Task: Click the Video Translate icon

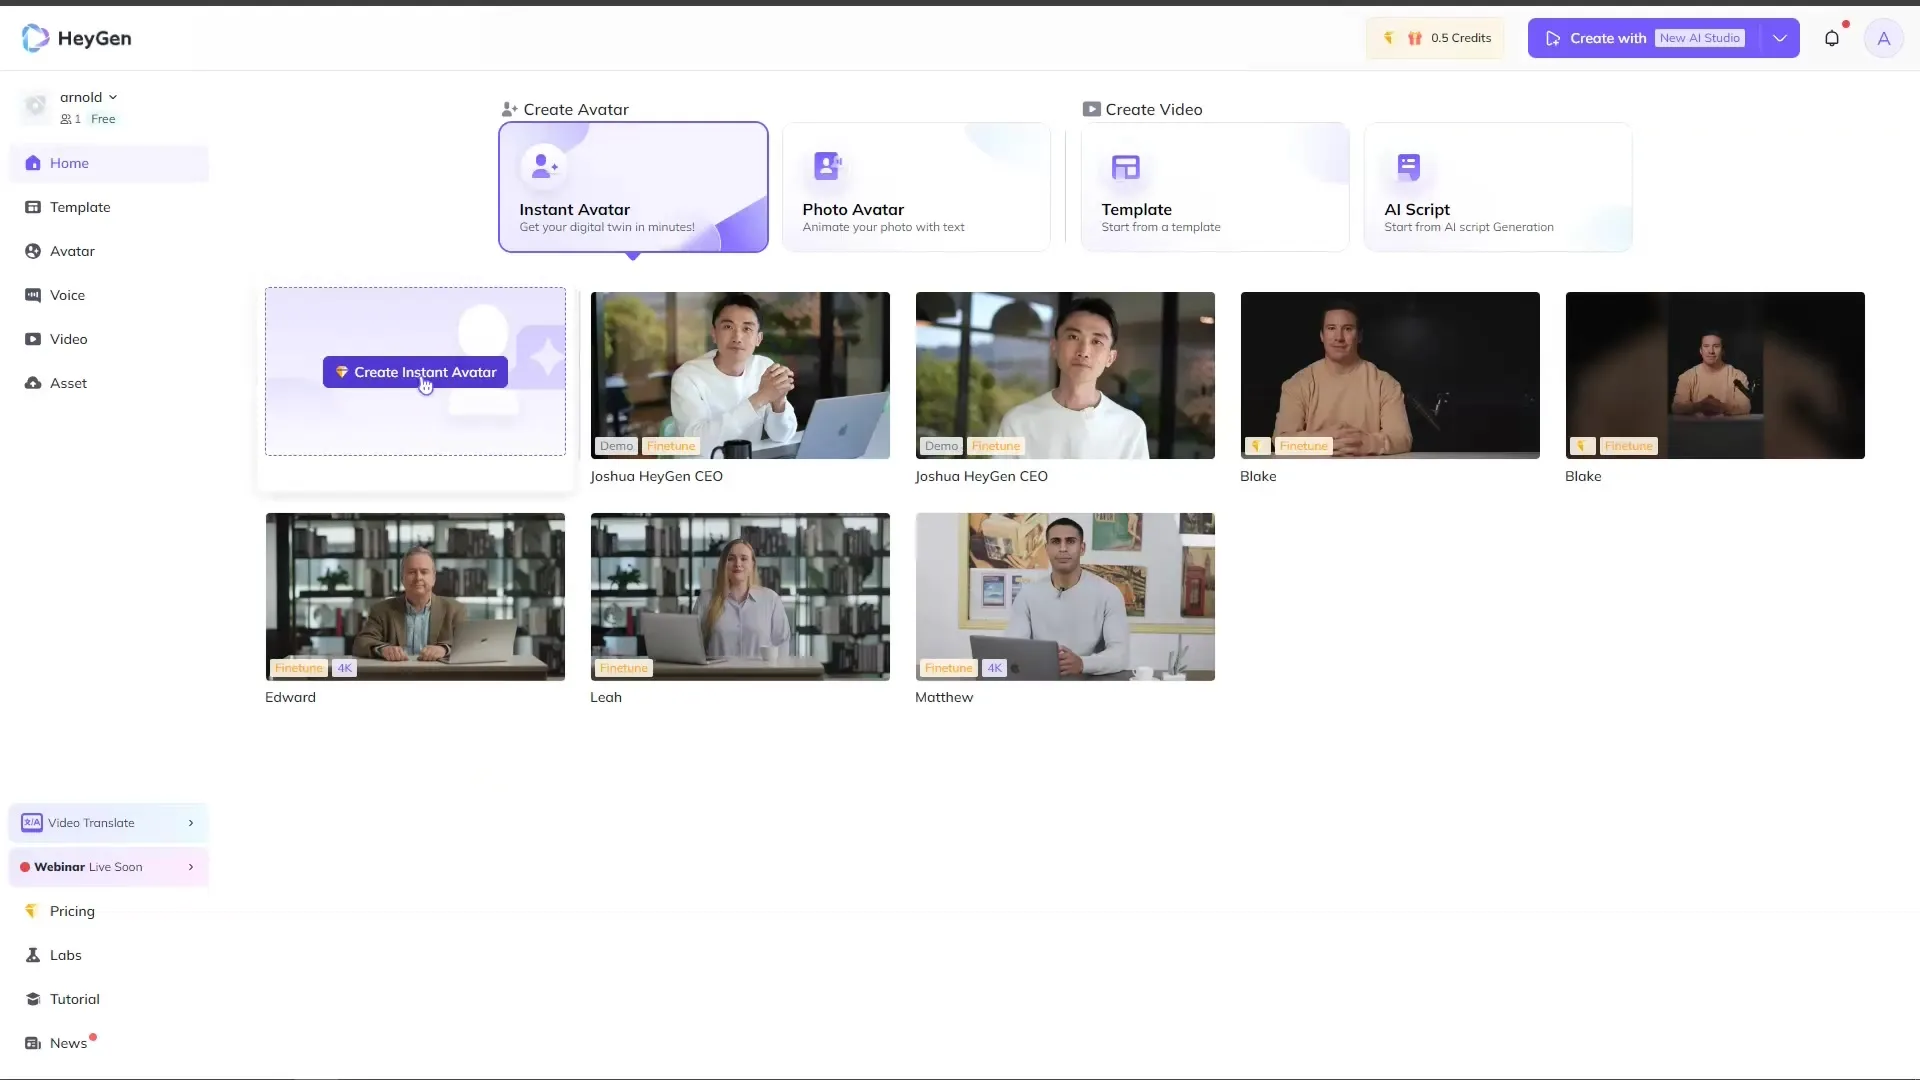Action: click(x=32, y=823)
